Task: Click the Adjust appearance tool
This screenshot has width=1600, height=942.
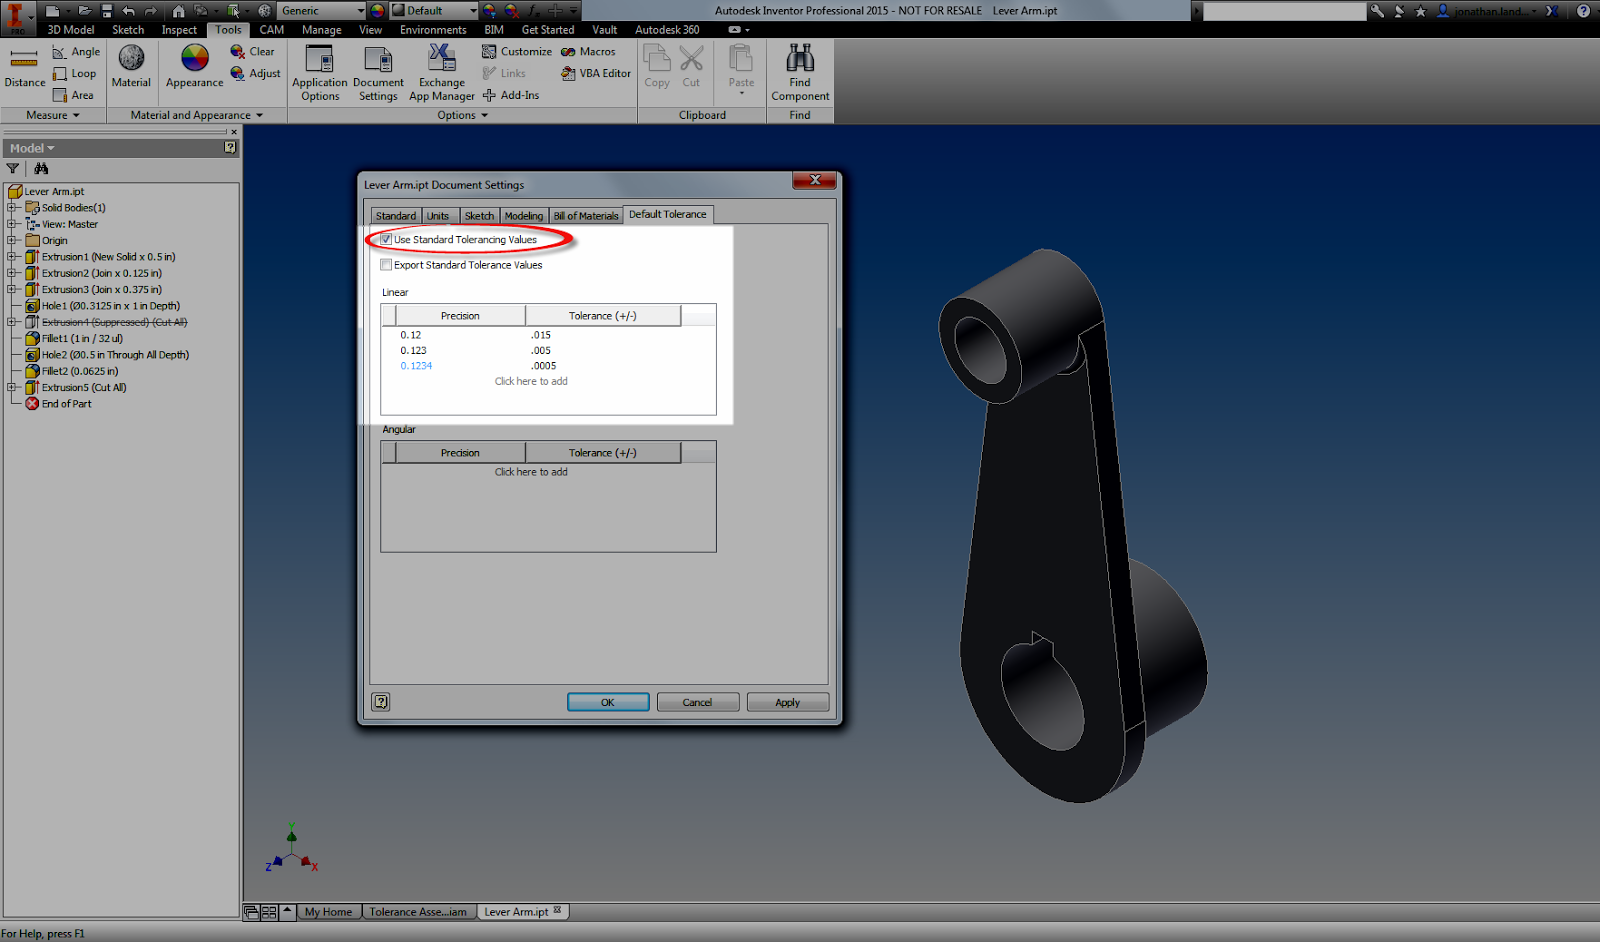Action: click(x=255, y=74)
